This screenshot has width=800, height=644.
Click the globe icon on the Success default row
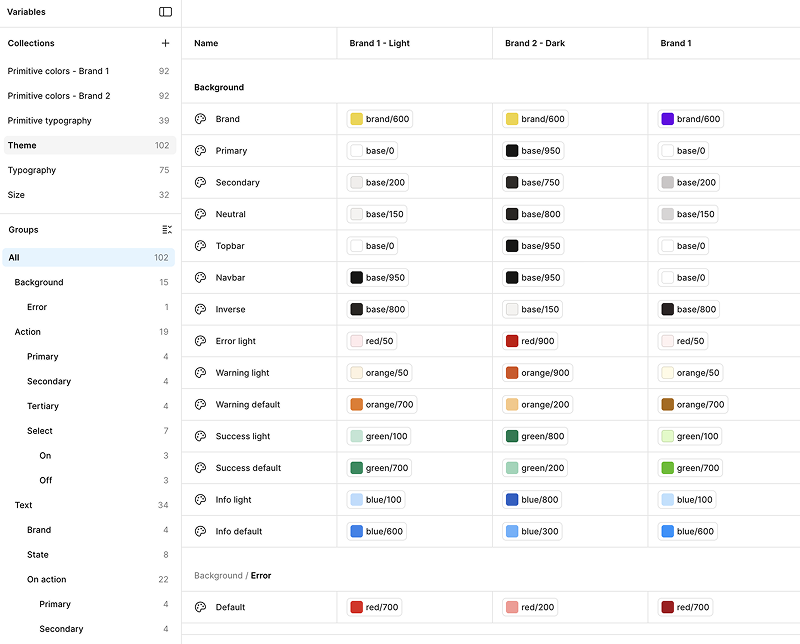(x=203, y=467)
